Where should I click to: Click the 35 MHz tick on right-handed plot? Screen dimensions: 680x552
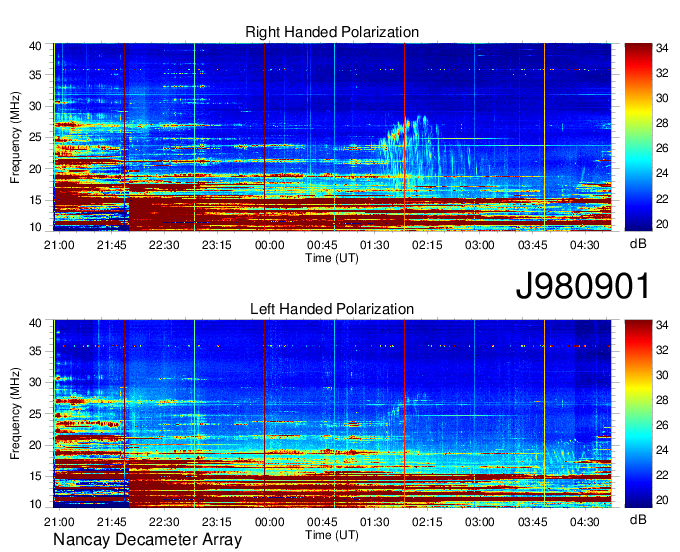pyautogui.click(x=35, y=75)
